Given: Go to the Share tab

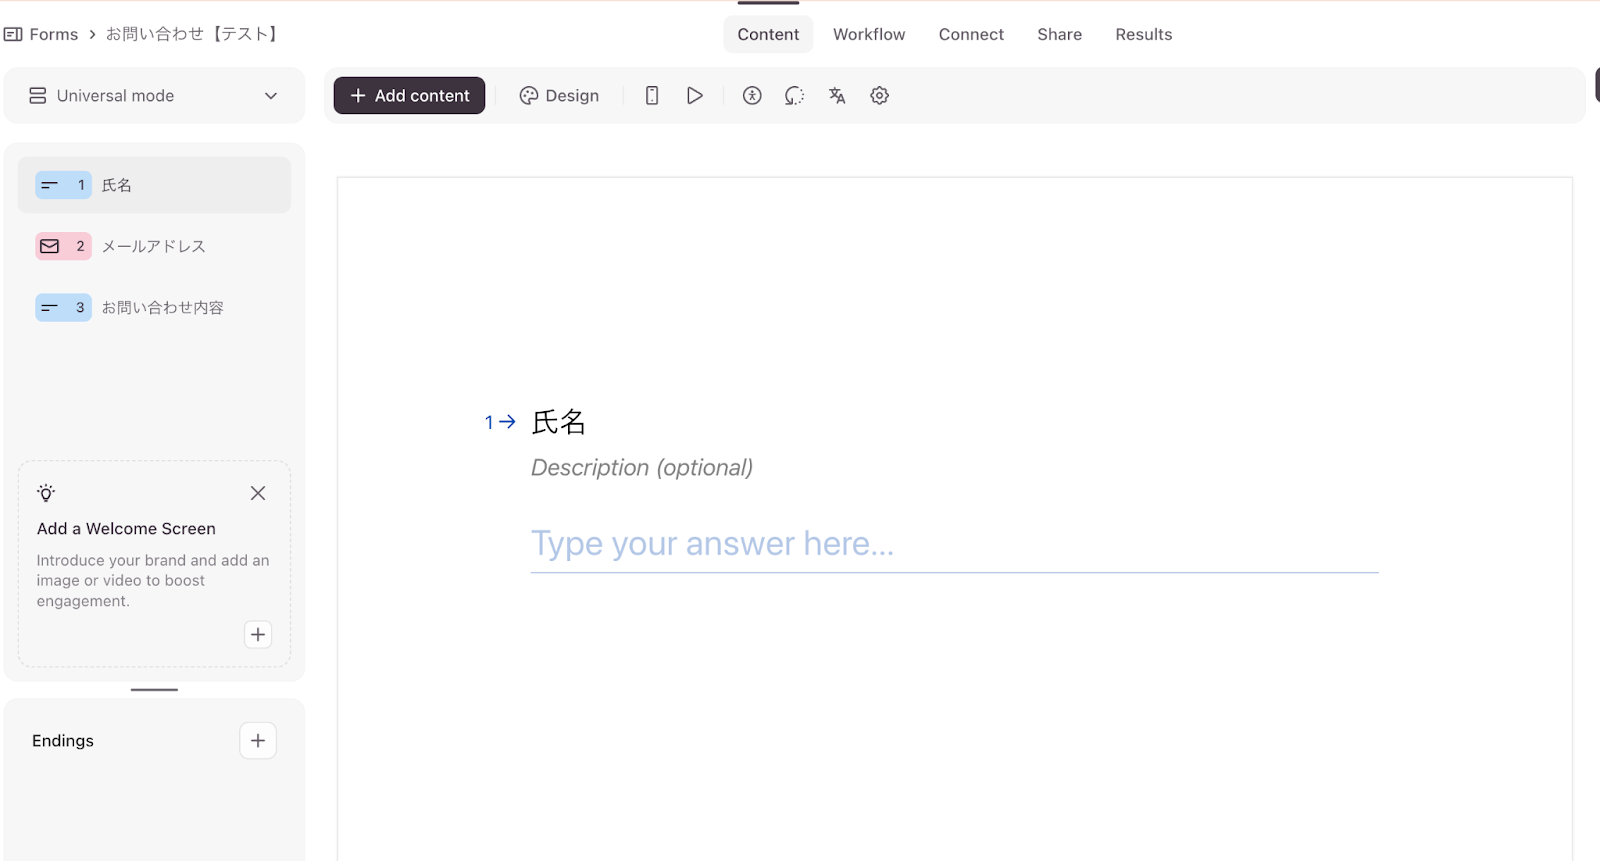Looking at the screenshot, I should point(1059,34).
